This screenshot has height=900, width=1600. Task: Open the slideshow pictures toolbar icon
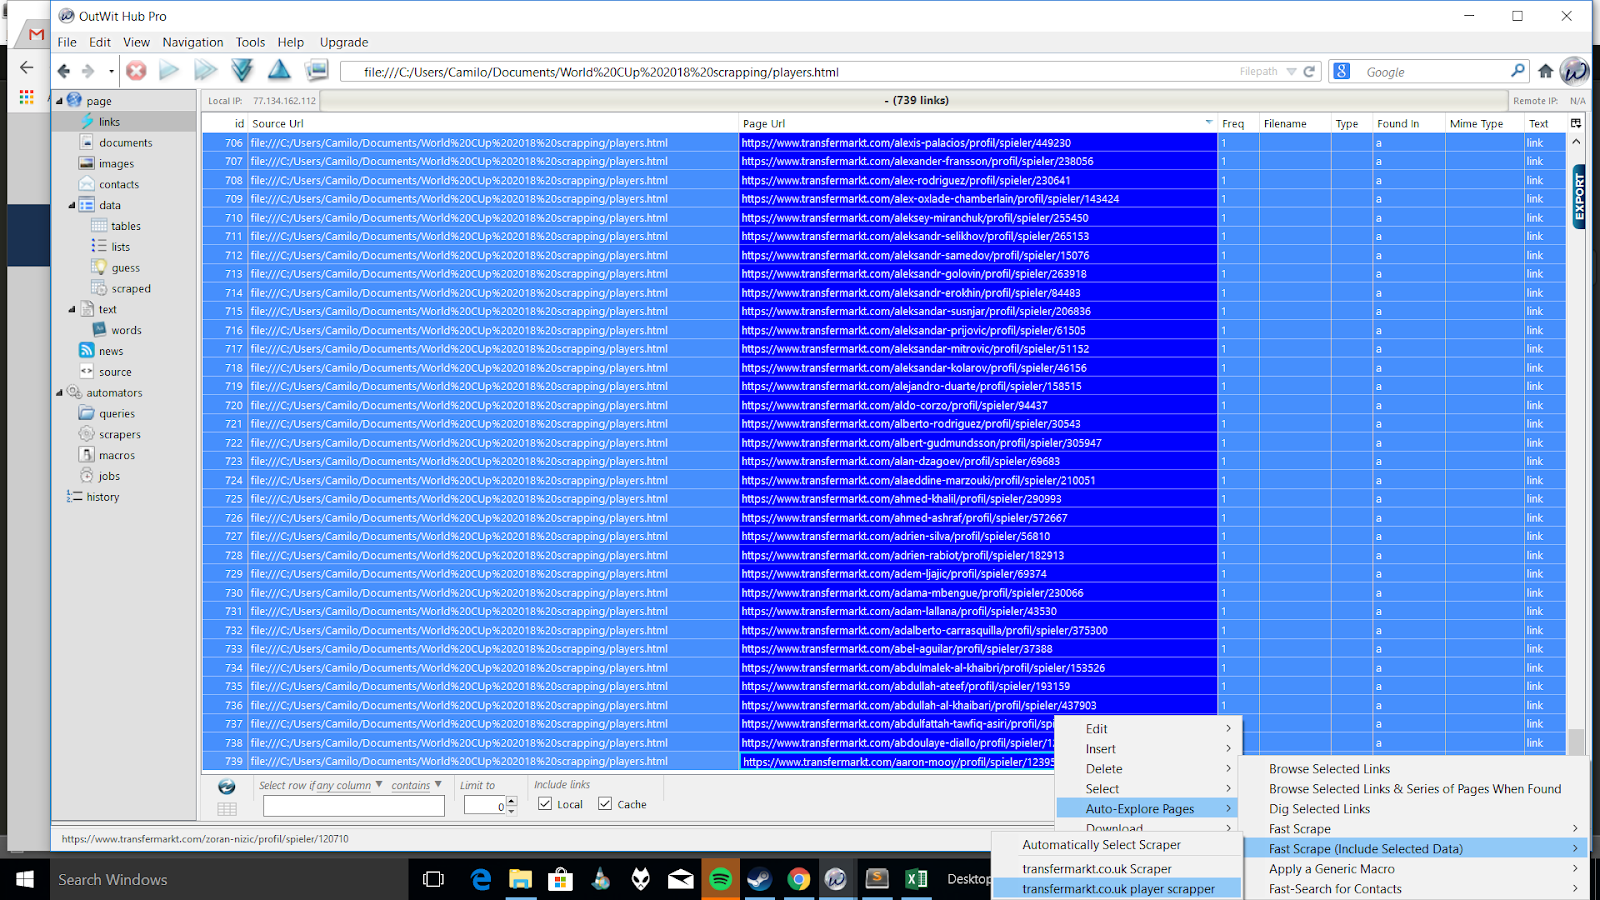[316, 70]
